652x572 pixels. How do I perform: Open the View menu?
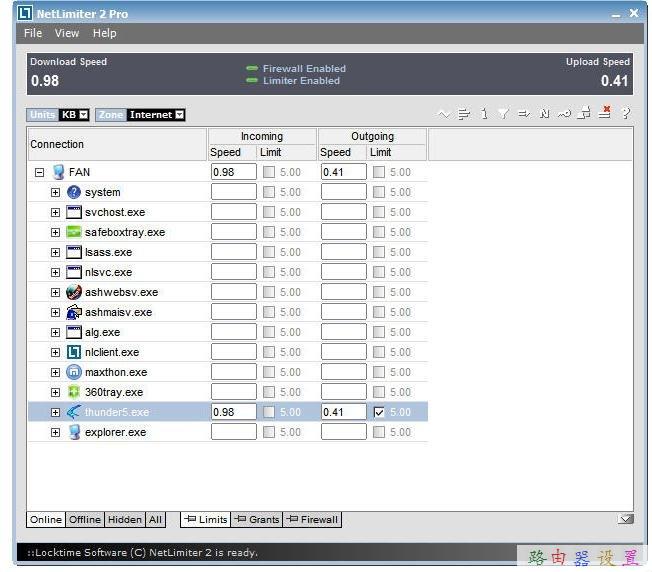click(x=67, y=33)
